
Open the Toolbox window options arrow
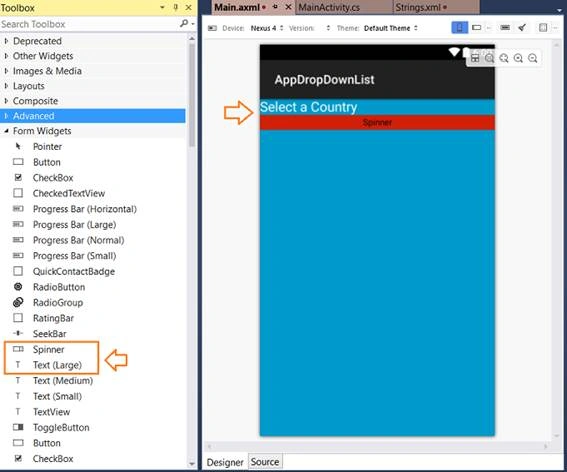pyautogui.click(x=162, y=7)
